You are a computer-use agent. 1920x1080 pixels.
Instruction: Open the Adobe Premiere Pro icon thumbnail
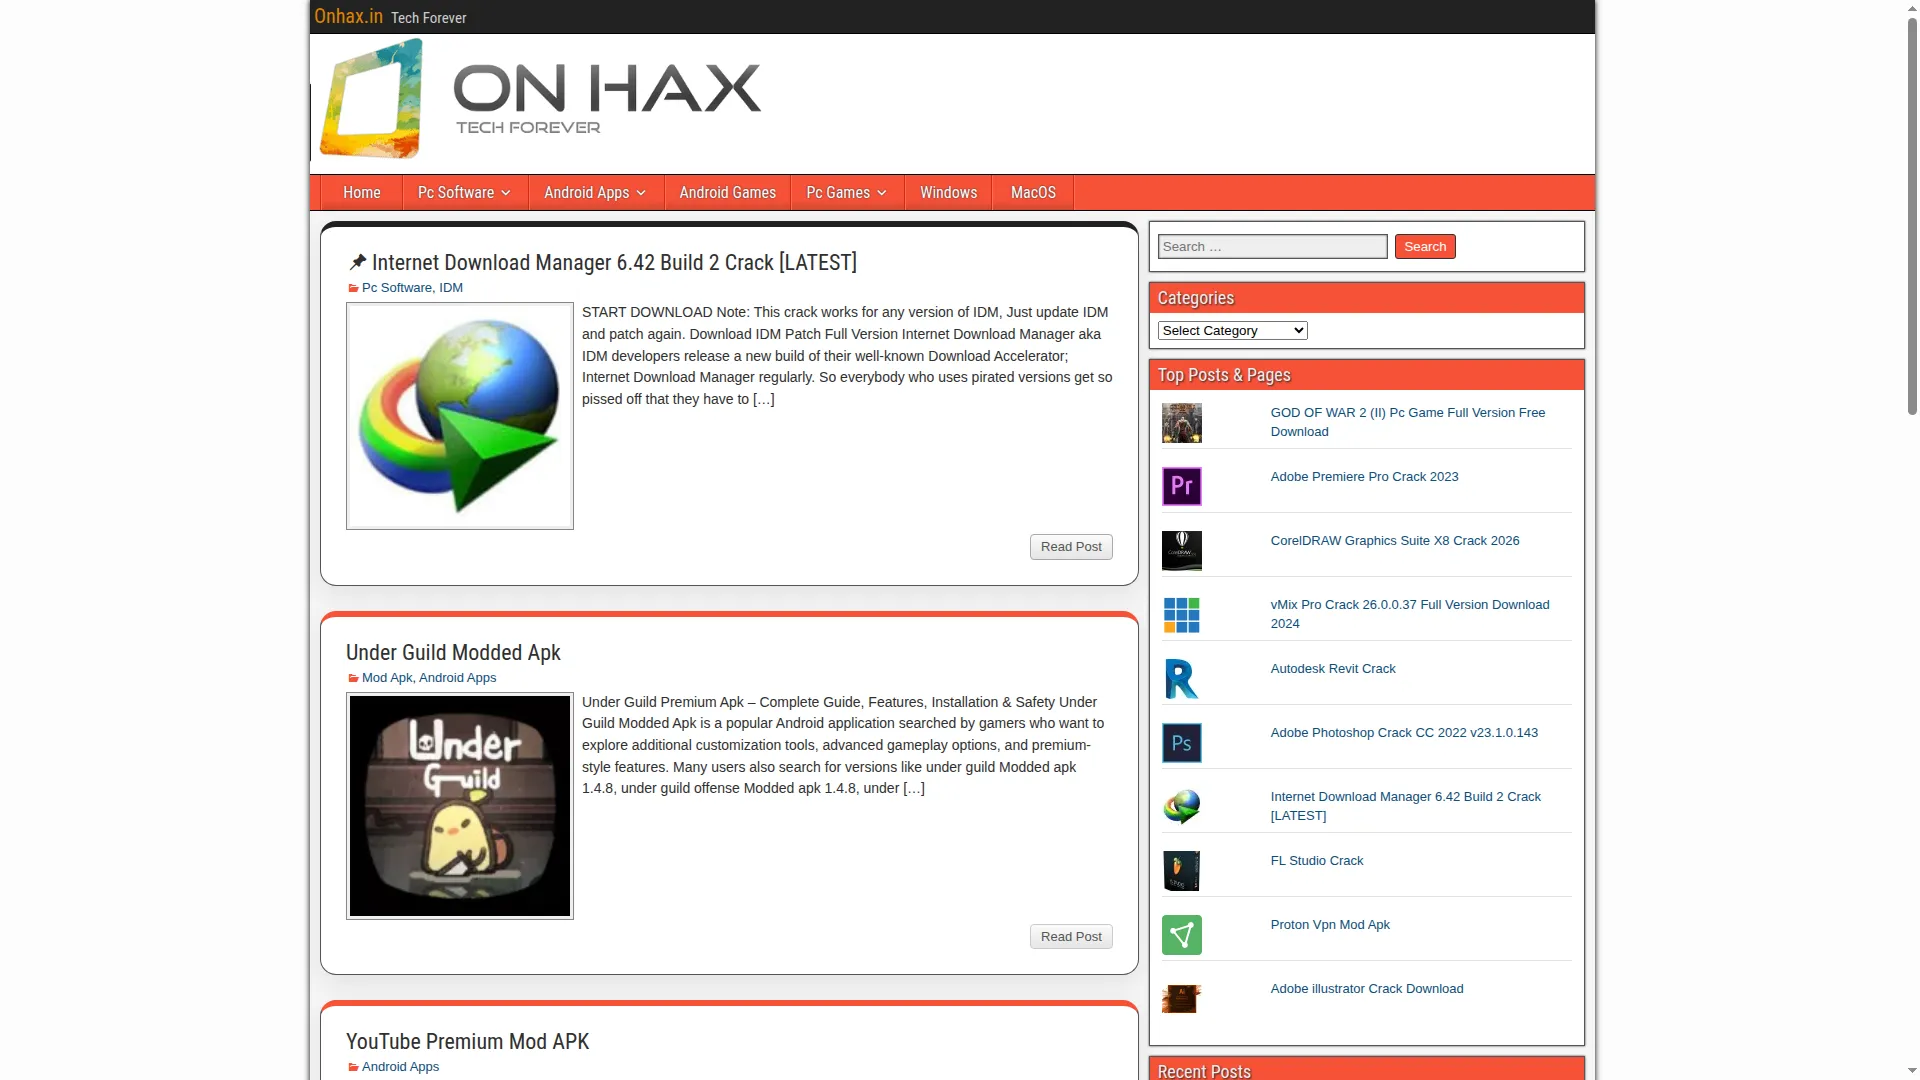[1181, 487]
